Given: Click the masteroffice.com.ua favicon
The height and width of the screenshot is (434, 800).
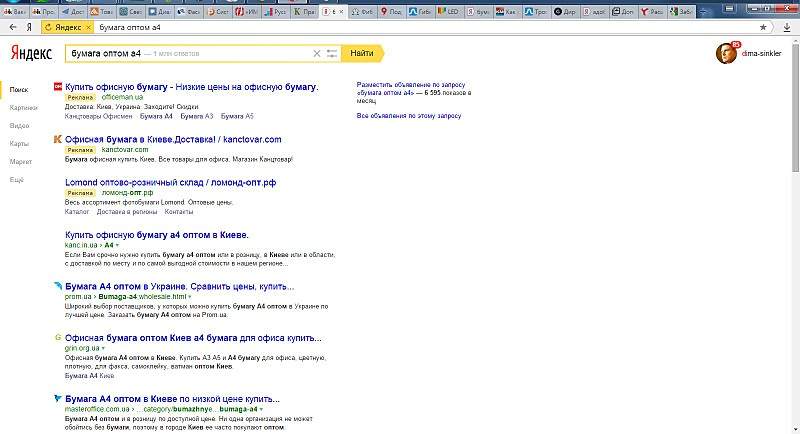Looking at the screenshot, I should click(58, 398).
